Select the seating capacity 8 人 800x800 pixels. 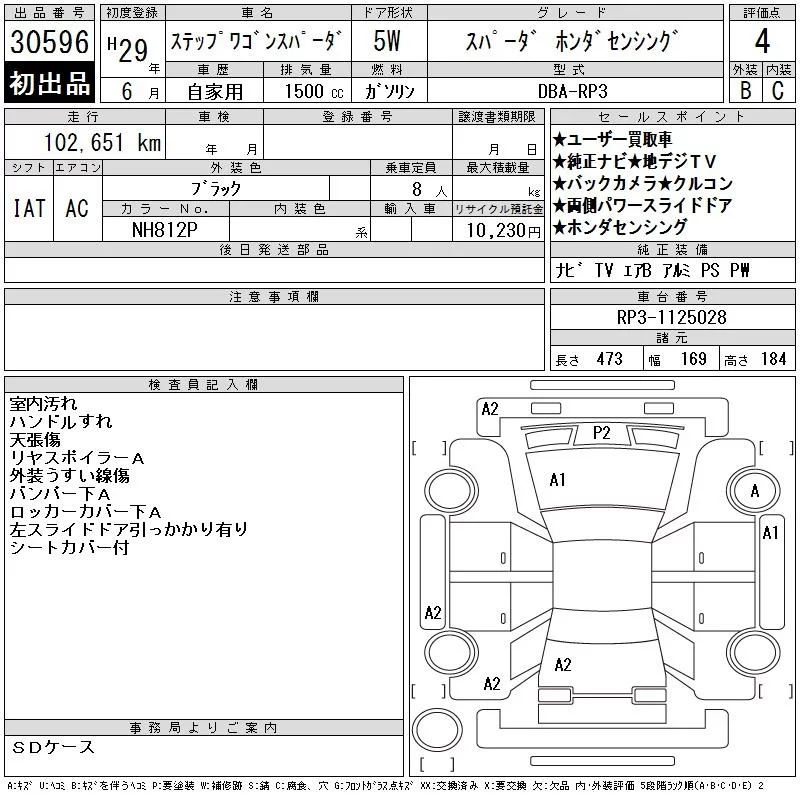tap(430, 189)
